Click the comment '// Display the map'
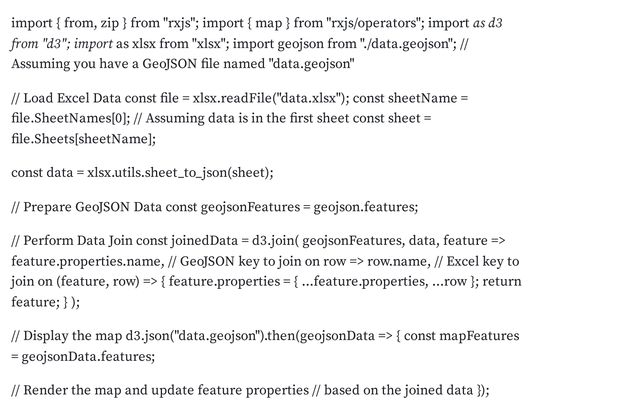The height and width of the screenshot is (400, 640). pos(67,336)
